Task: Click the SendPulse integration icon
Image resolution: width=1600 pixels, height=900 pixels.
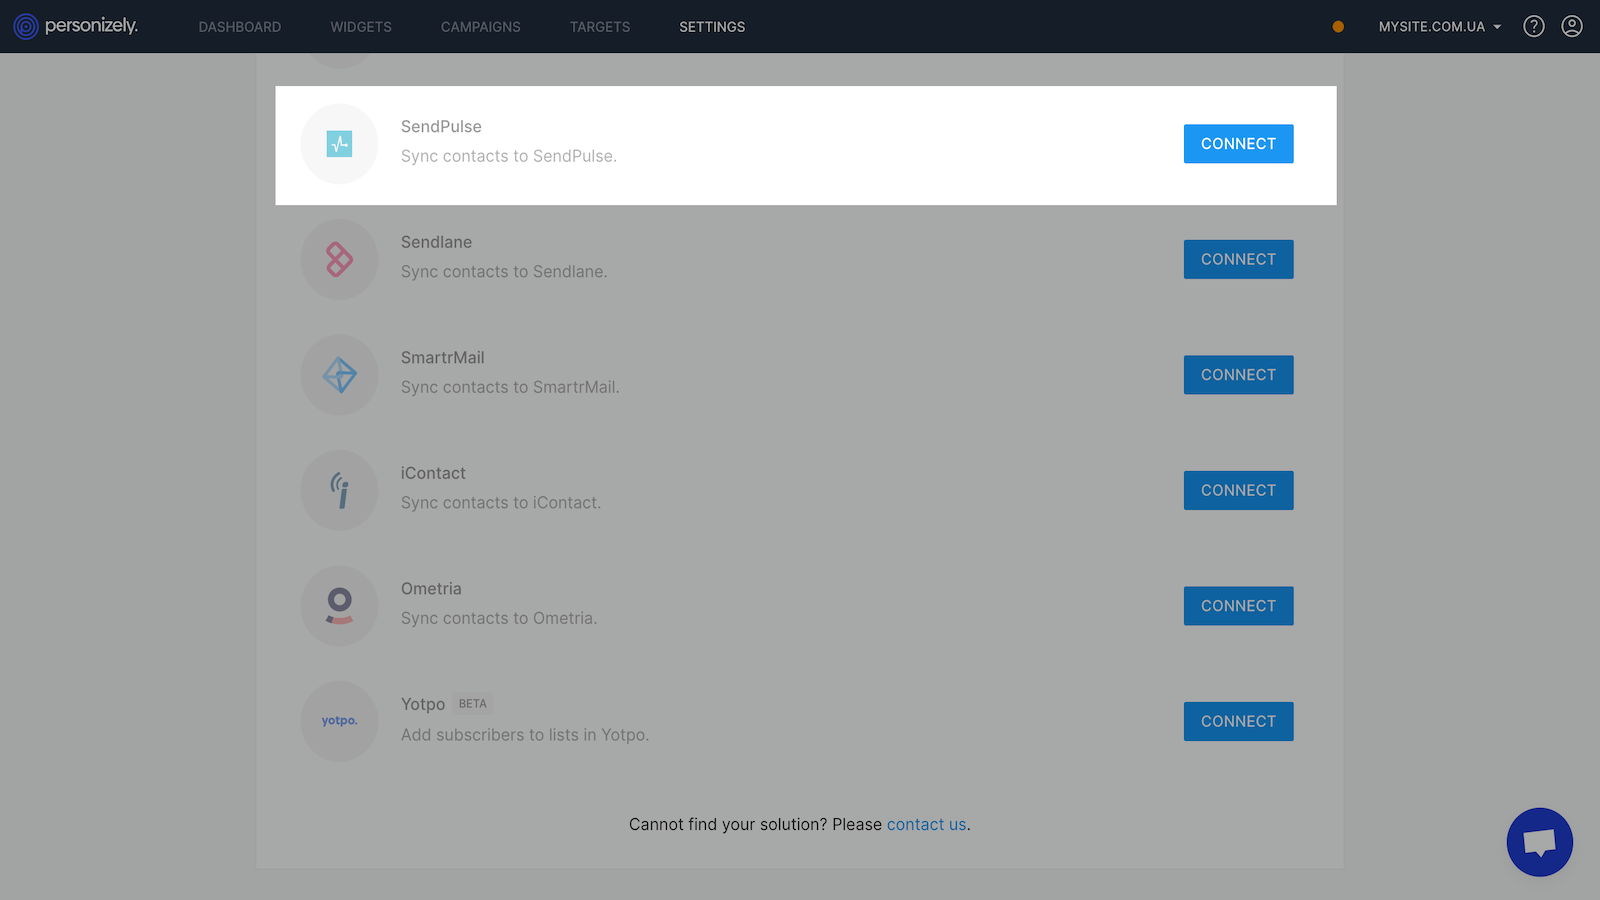Action: (339, 144)
